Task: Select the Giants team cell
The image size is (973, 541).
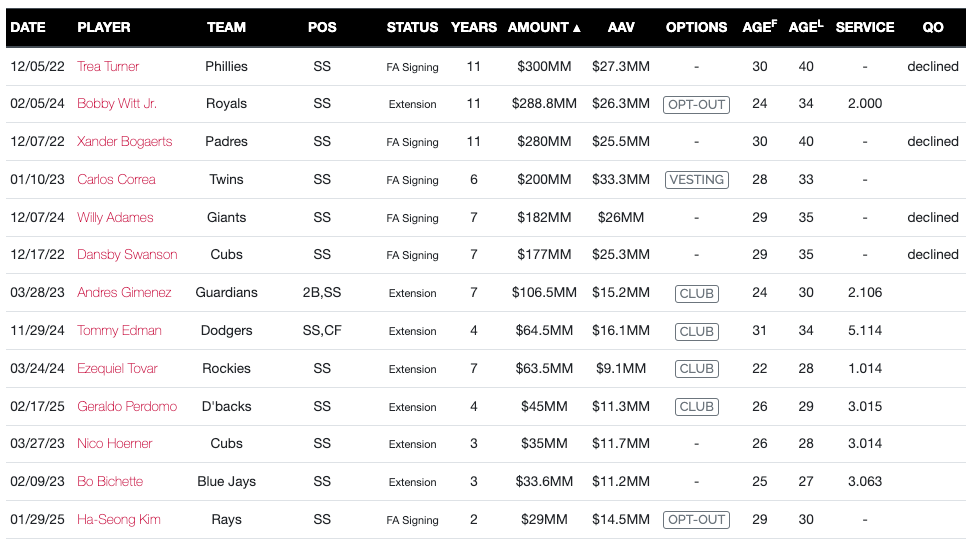Action: point(226,217)
